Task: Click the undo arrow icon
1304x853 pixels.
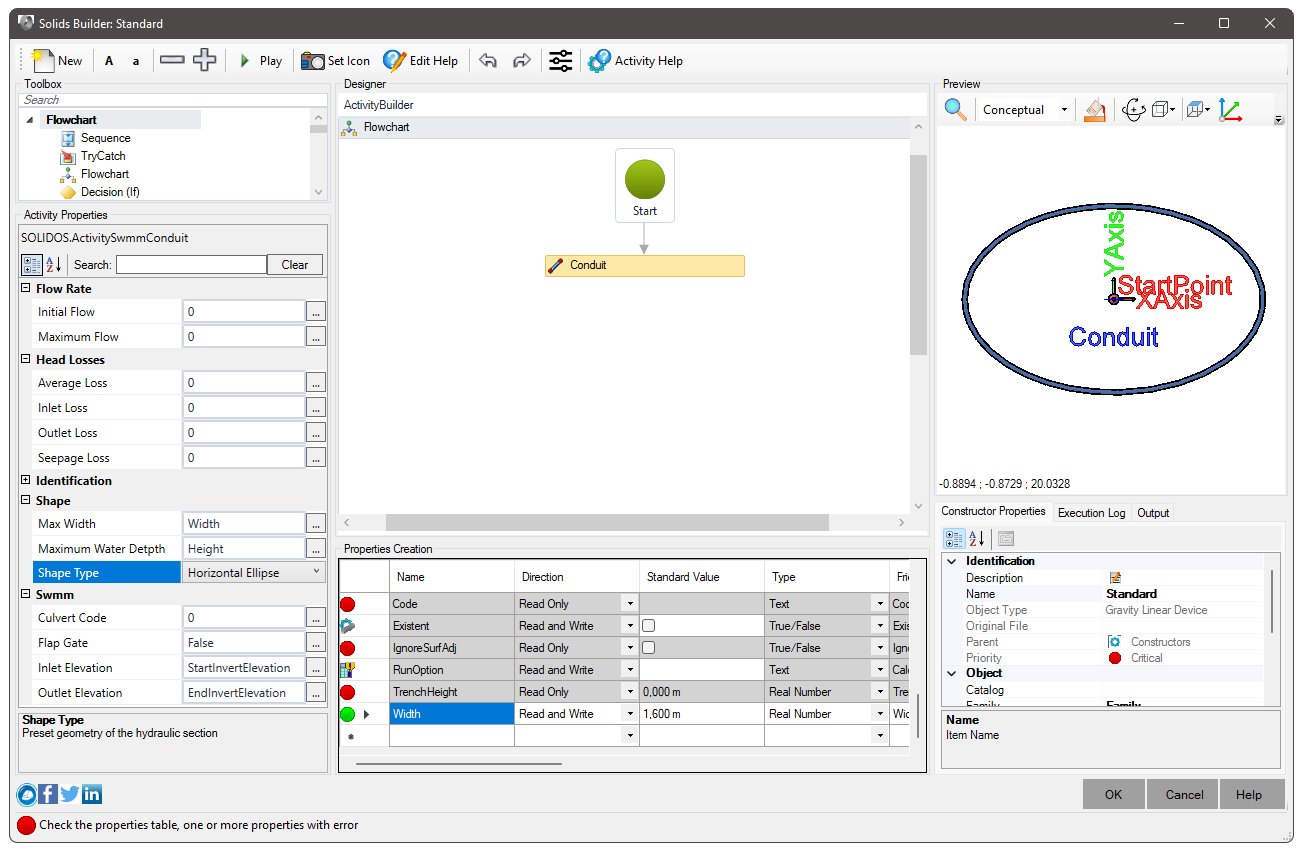Action: (x=488, y=61)
